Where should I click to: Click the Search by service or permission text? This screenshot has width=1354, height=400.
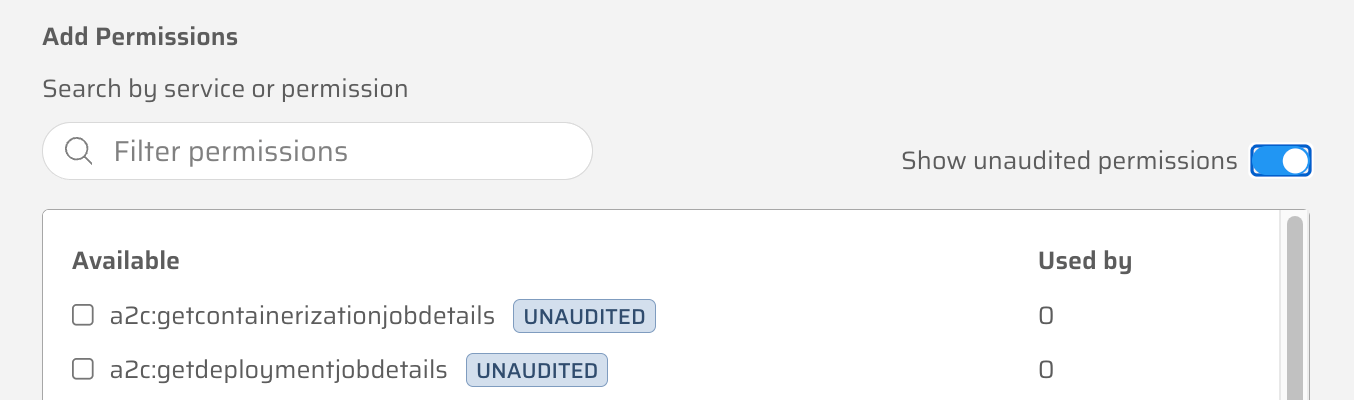tap(225, 89)
